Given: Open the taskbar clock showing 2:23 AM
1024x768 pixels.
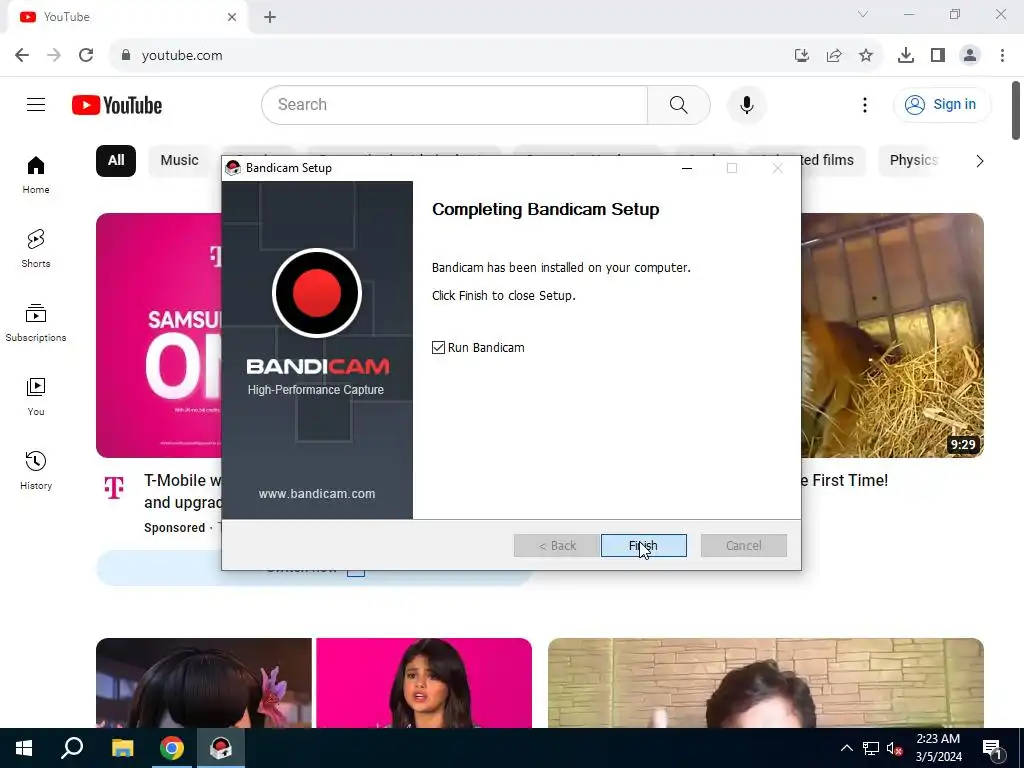Looking at the screenshot, I should tap(938, 748).
